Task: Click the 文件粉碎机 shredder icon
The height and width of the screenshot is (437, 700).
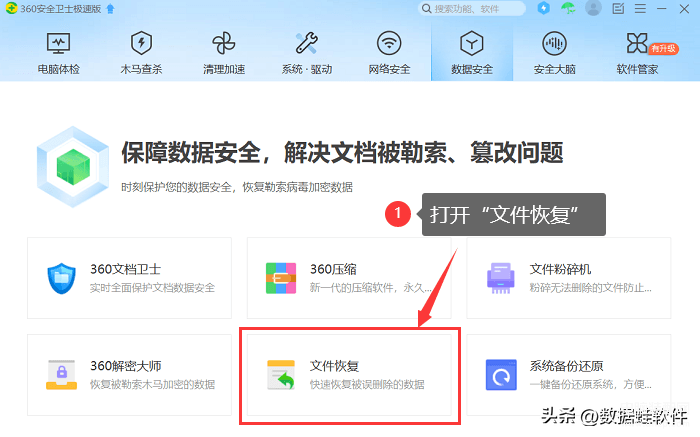Action: click(x=500, y=278)
